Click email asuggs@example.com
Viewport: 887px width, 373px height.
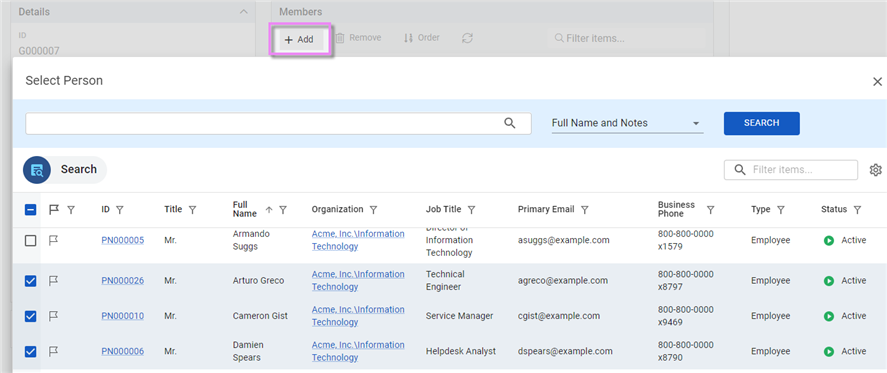[x=563, y=240]
